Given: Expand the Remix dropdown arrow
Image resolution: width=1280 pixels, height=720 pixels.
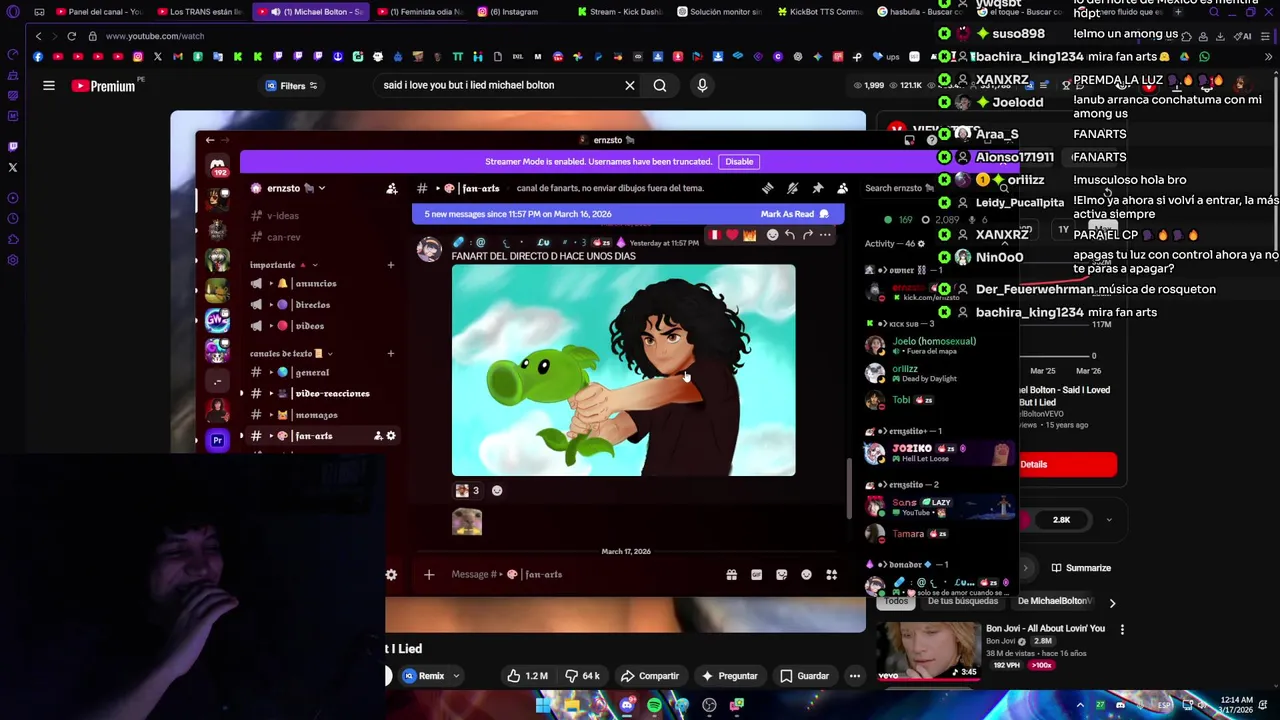Looking at the screenshot, I should click(456, 676).
